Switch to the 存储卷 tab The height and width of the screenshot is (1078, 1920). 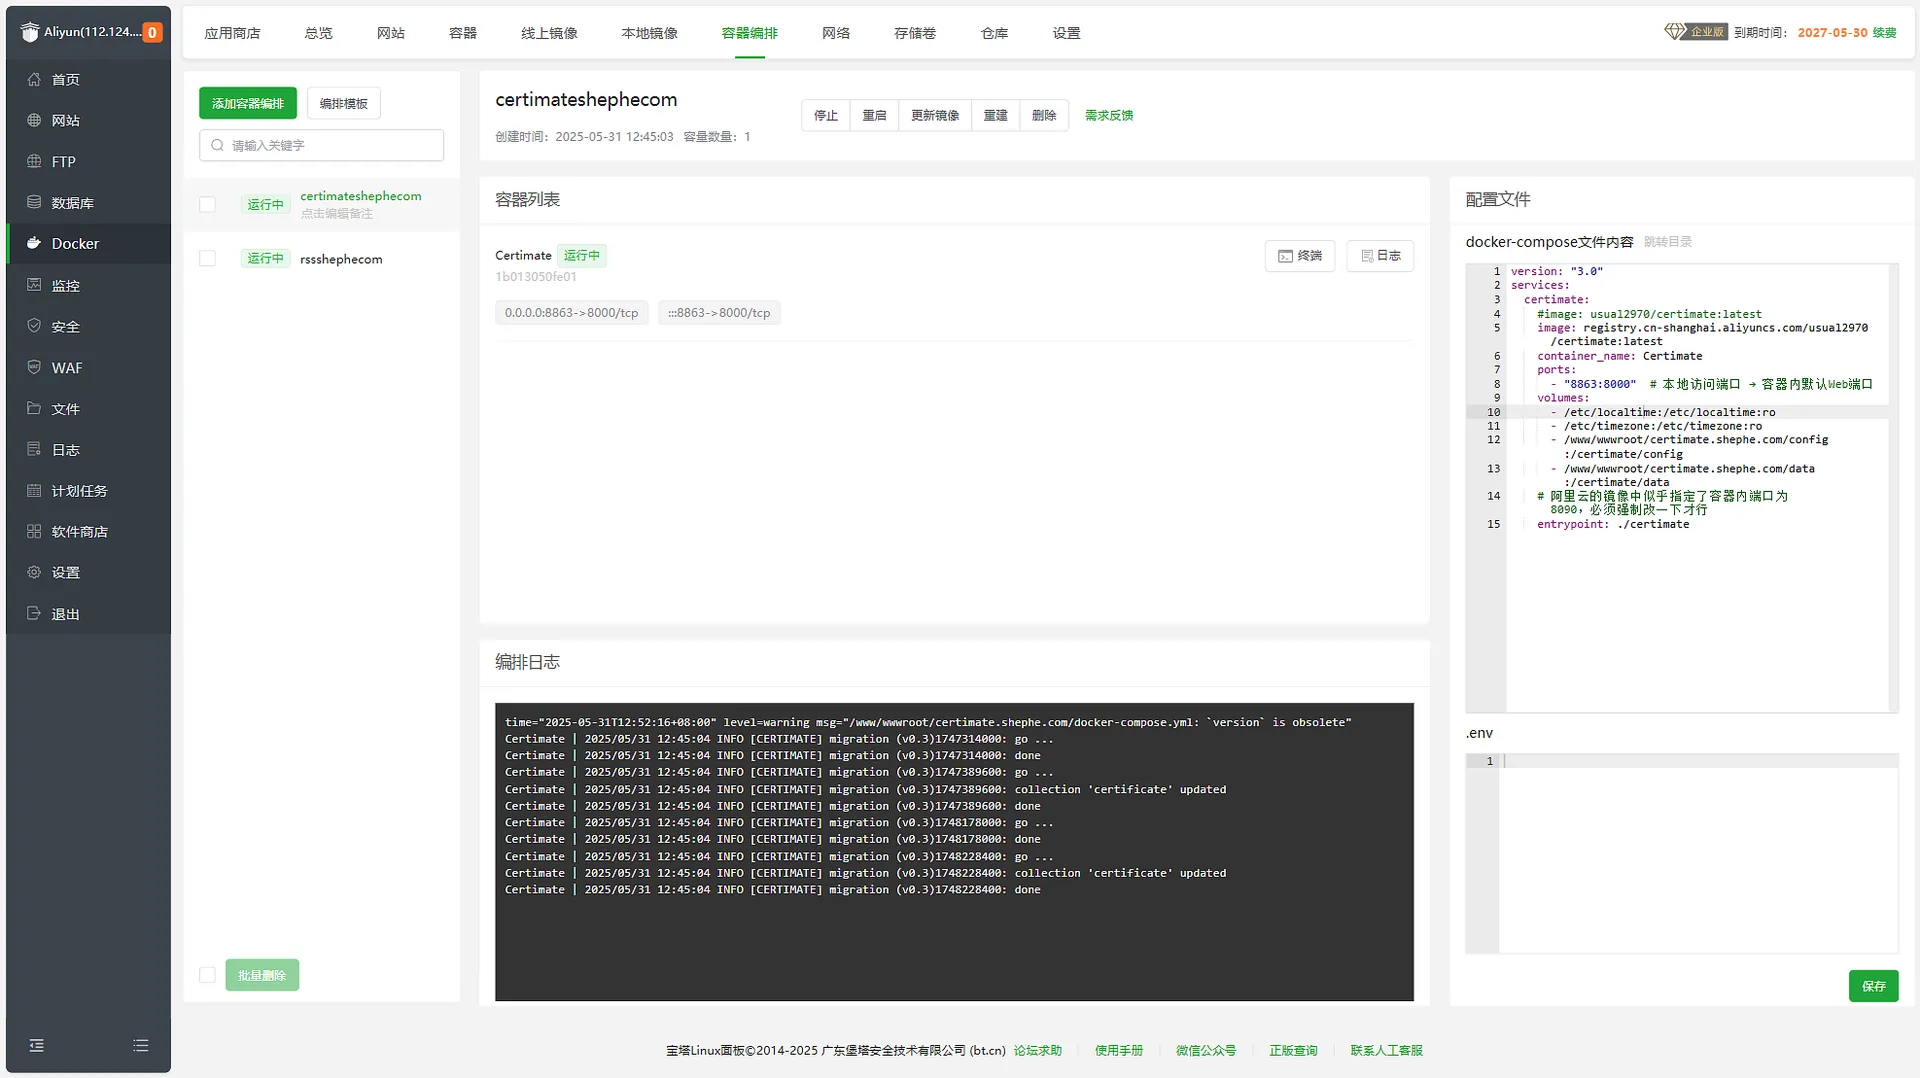[913, 32]
